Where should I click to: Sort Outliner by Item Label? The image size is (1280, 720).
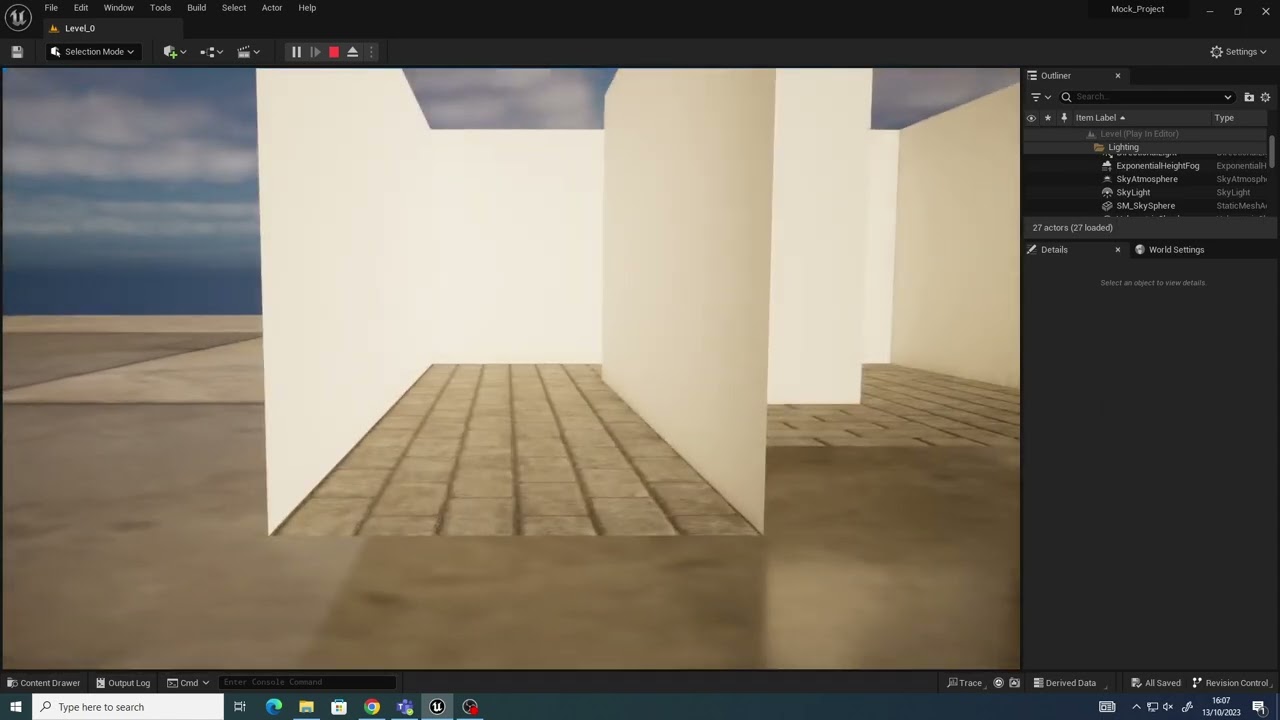click(1100, 118)
